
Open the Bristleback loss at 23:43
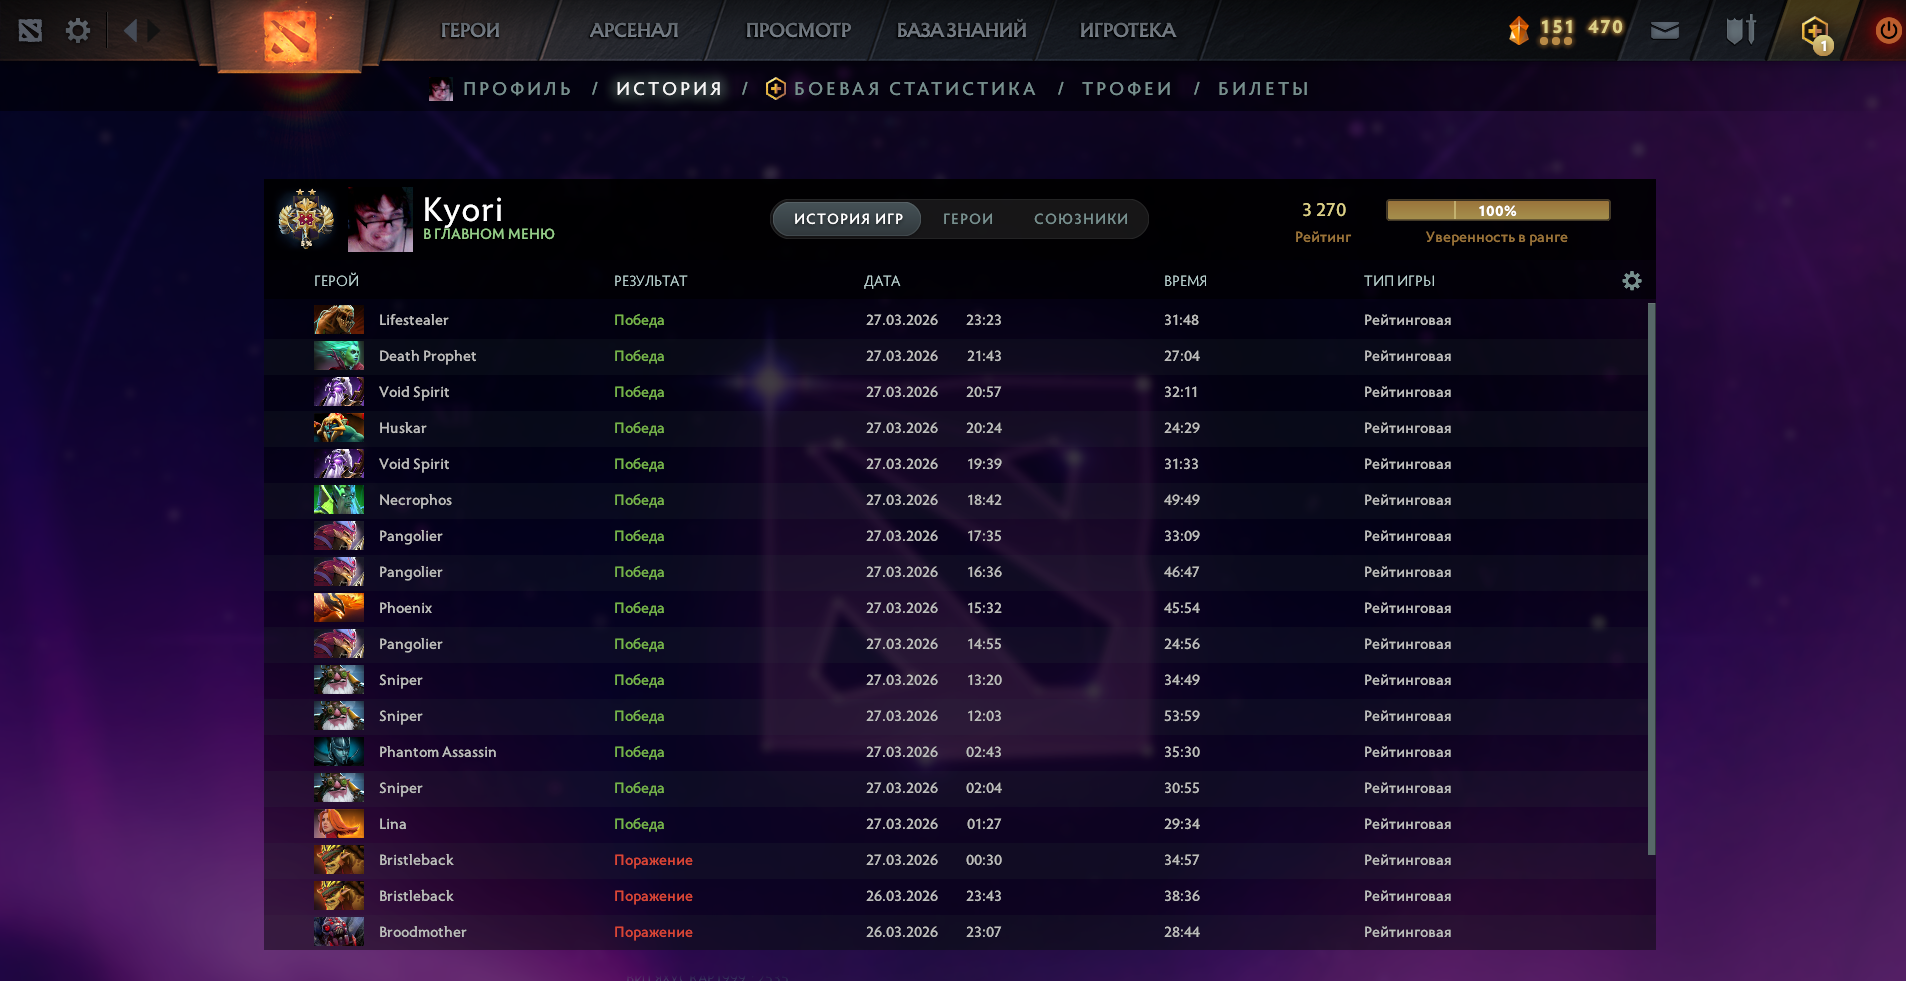click(x=955, y=896)
